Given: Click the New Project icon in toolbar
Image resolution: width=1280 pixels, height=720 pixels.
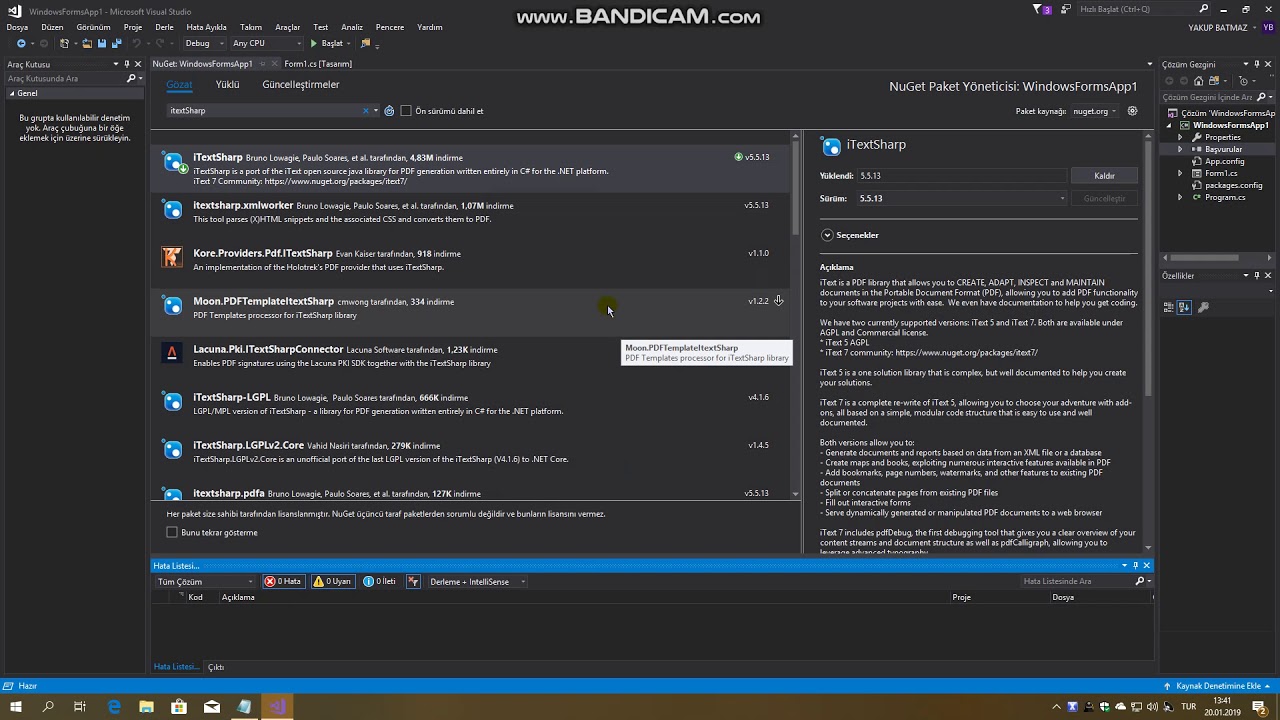Looking at the screenshot, I should coord(65,44).
